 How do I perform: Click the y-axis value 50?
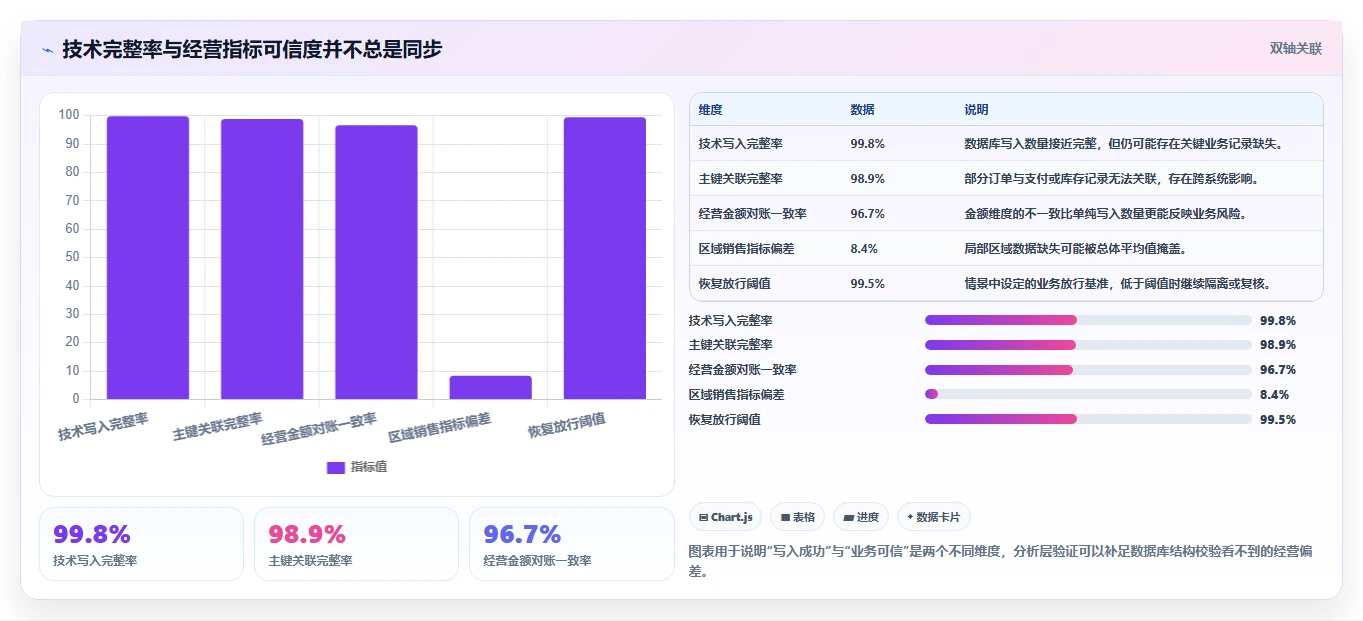tap(72, 257)
